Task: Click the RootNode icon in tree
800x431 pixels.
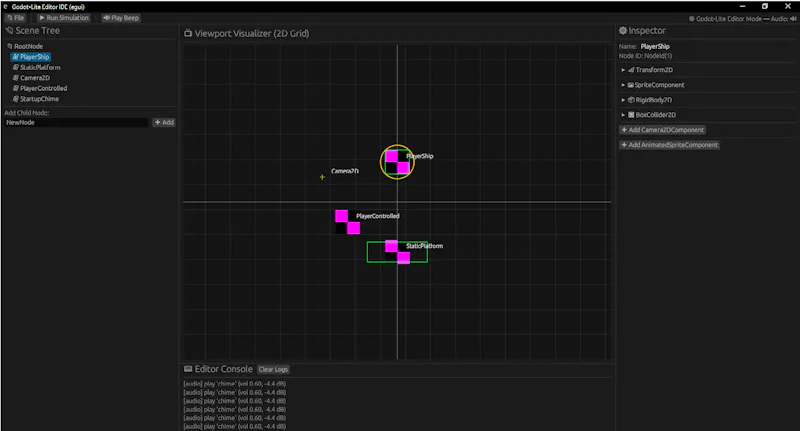Action: click(10, 46)
